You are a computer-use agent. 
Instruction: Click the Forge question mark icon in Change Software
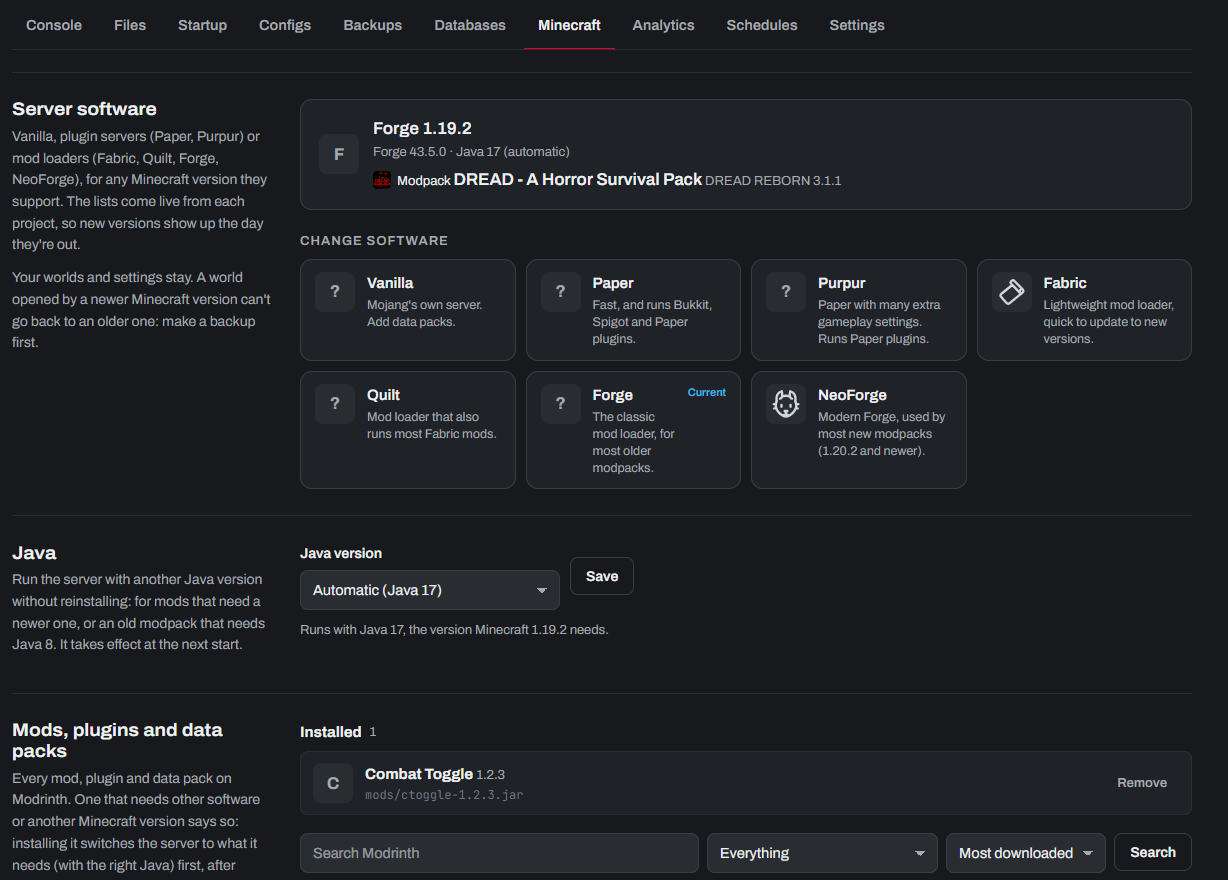tap(561, 404)
